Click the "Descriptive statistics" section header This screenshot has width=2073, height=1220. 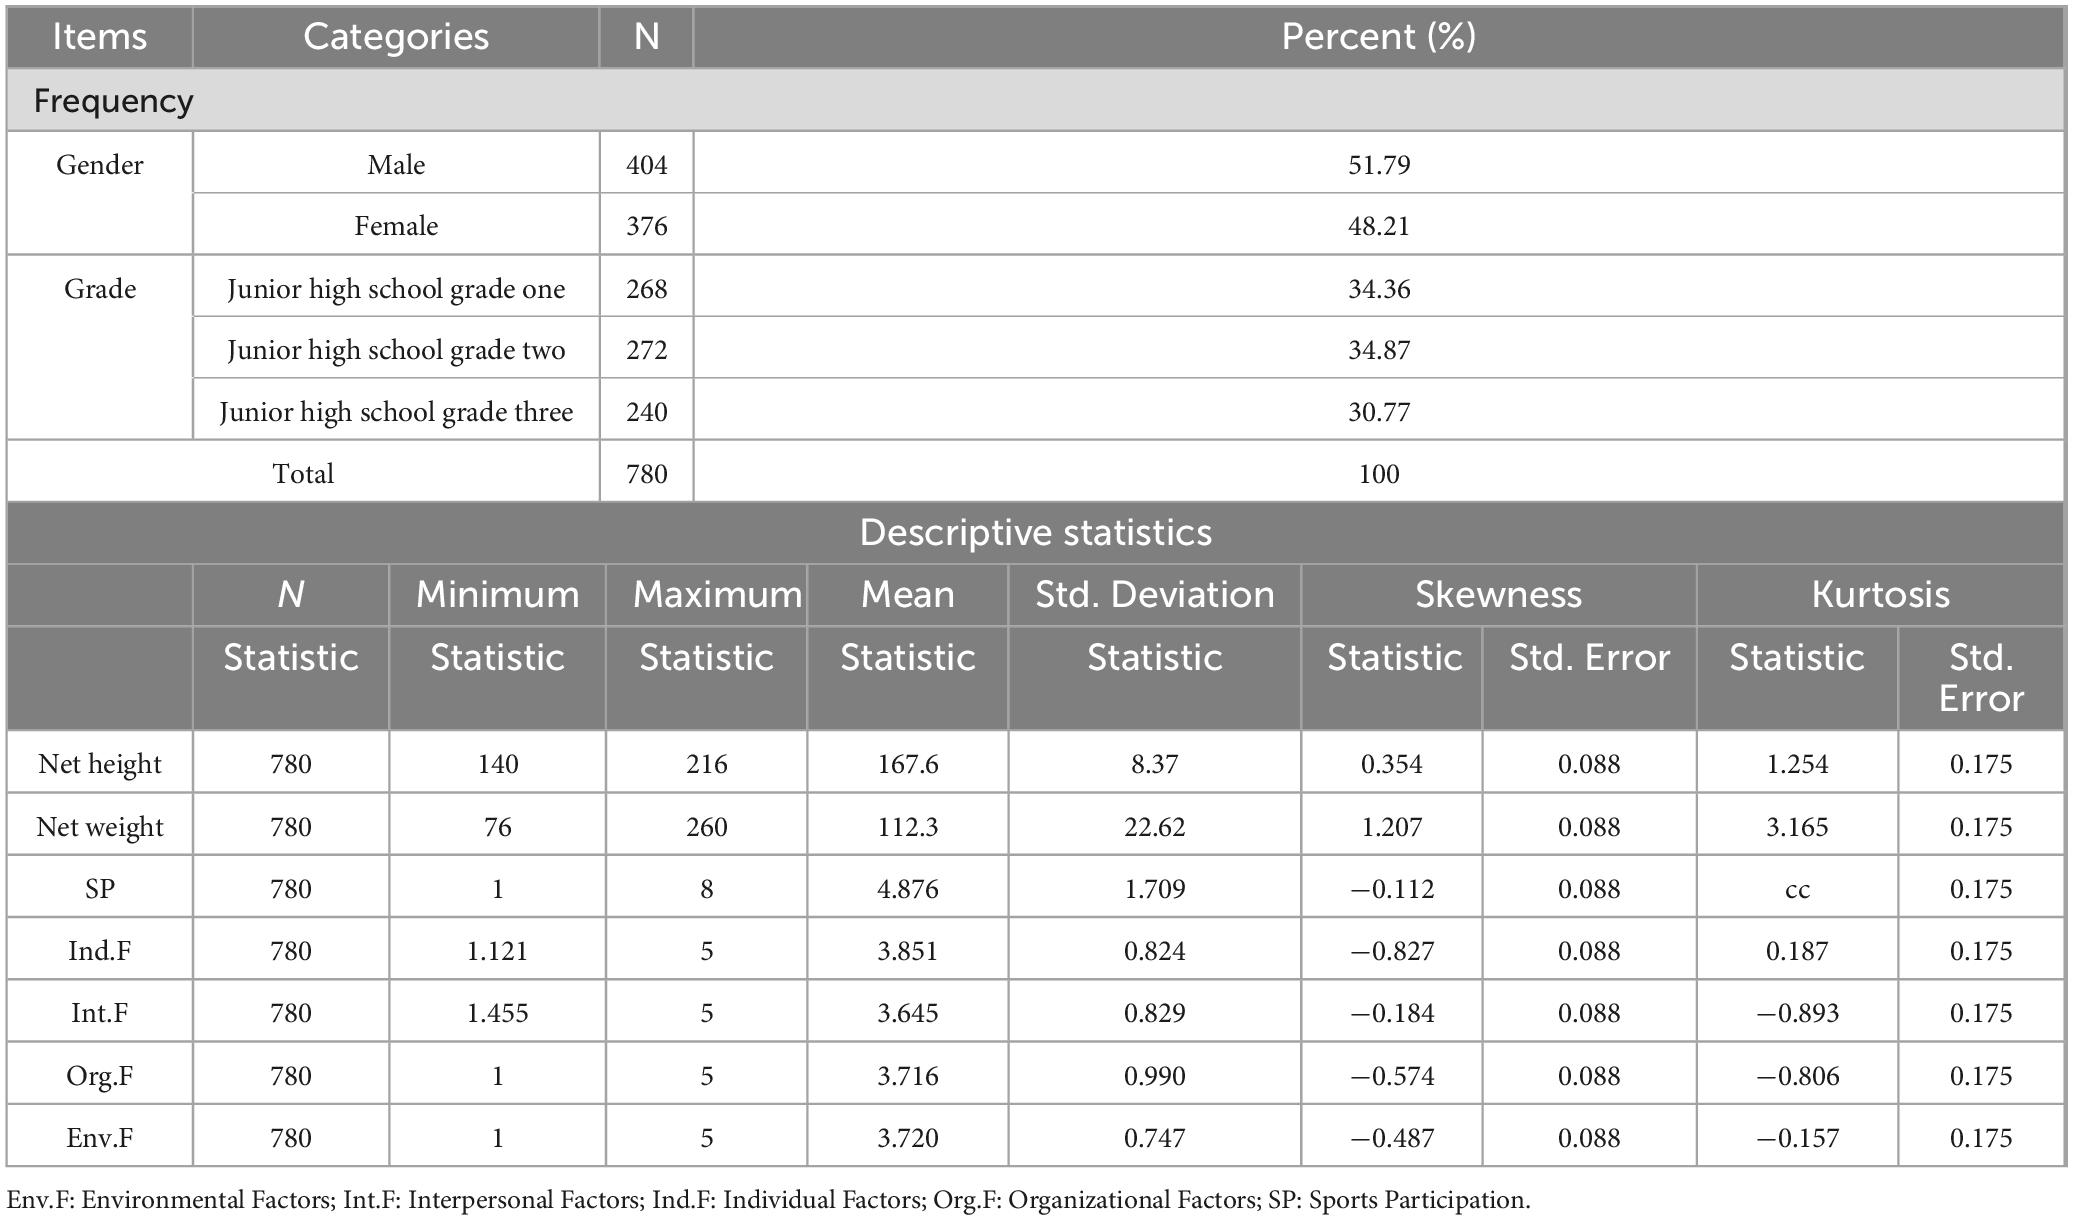(1035, 533)
